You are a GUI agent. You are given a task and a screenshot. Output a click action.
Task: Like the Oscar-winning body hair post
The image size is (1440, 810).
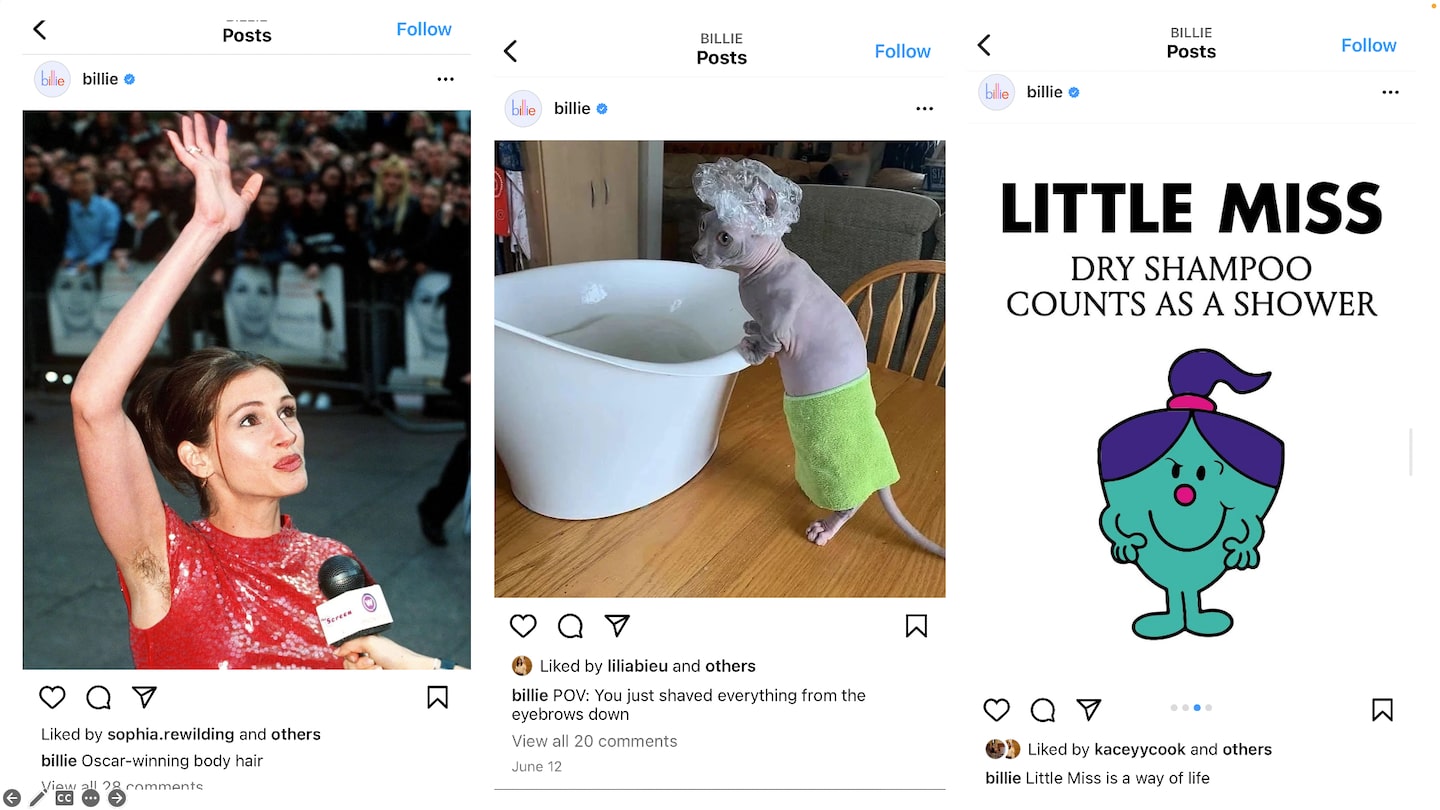tap(52, 697)
